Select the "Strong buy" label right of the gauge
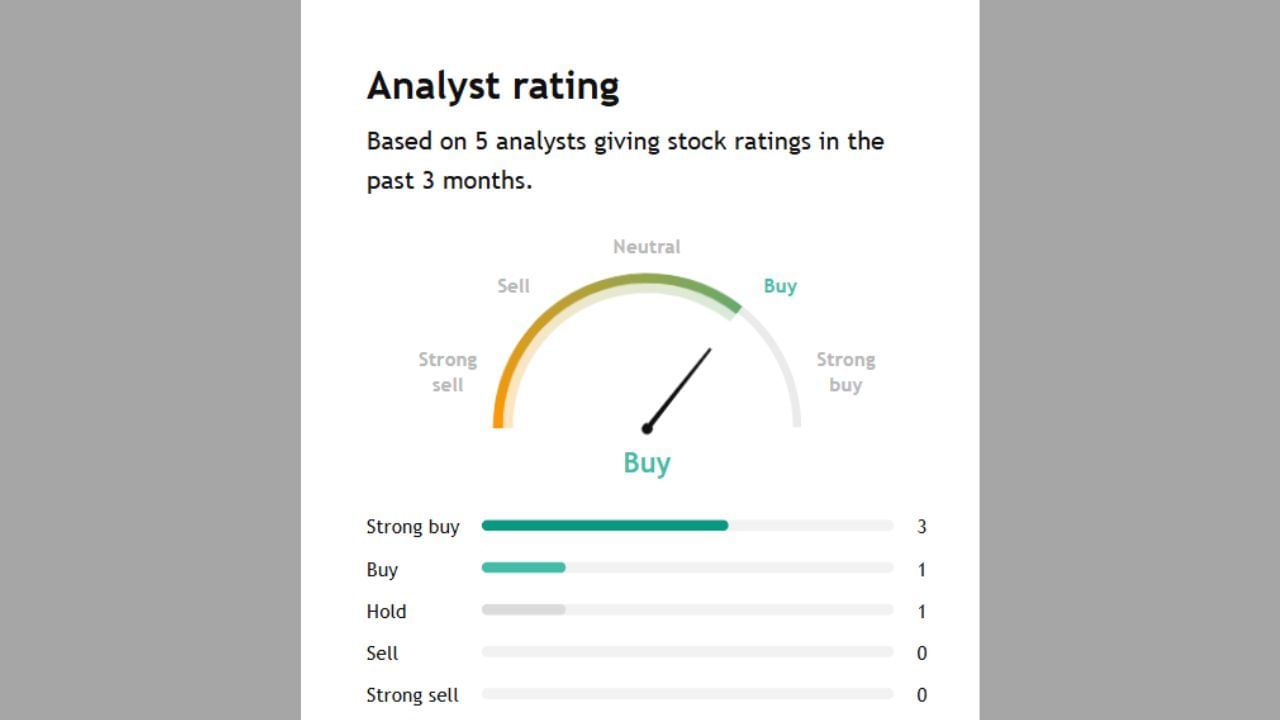Image resolution: width=1280 pixels, height=720 pixels. point(845,372)
